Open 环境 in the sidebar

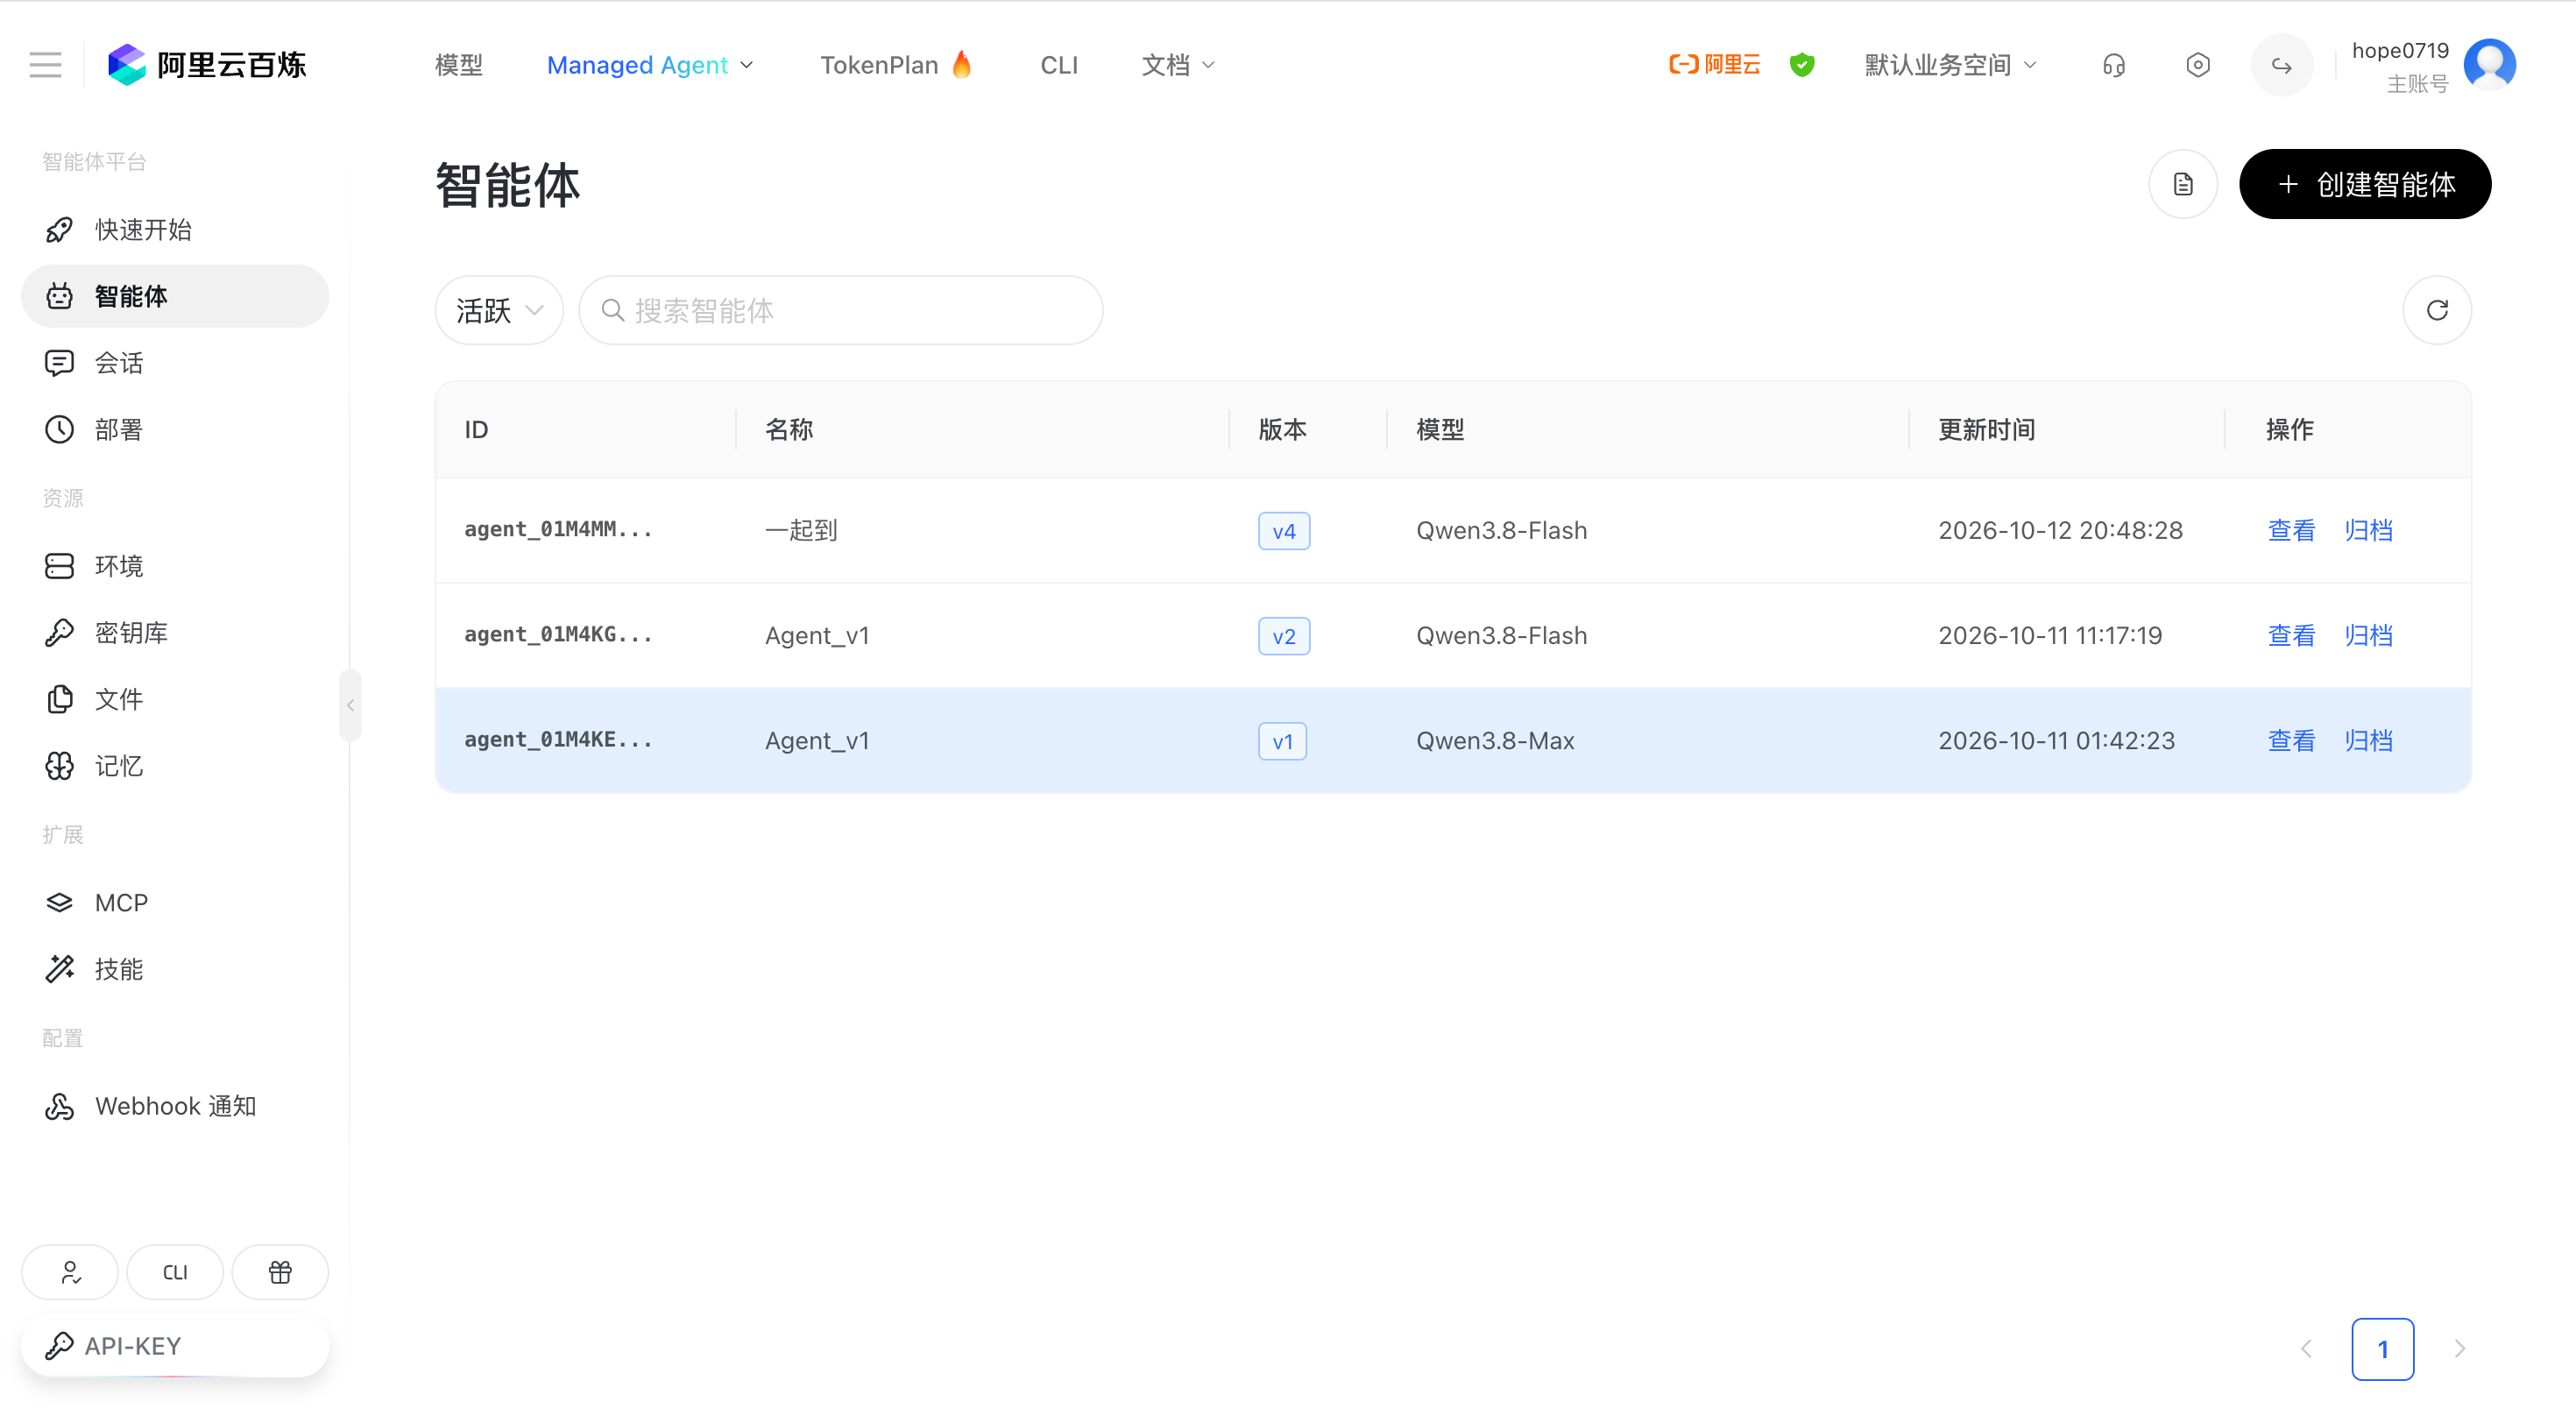(x=175, y=566)
